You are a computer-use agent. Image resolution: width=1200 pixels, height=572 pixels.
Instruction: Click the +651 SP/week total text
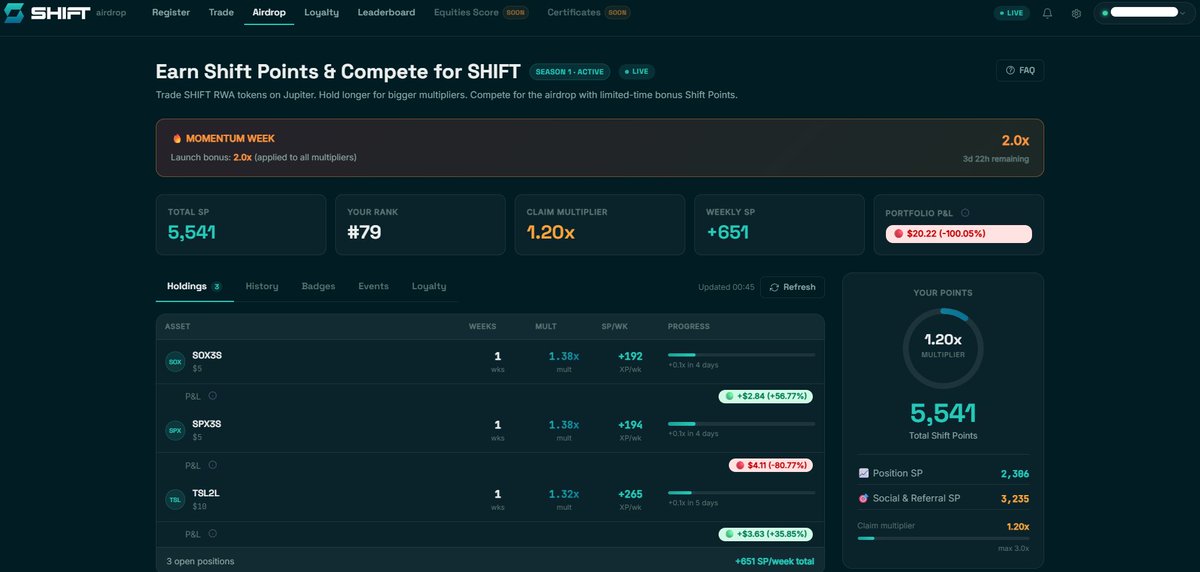point(774,561)
